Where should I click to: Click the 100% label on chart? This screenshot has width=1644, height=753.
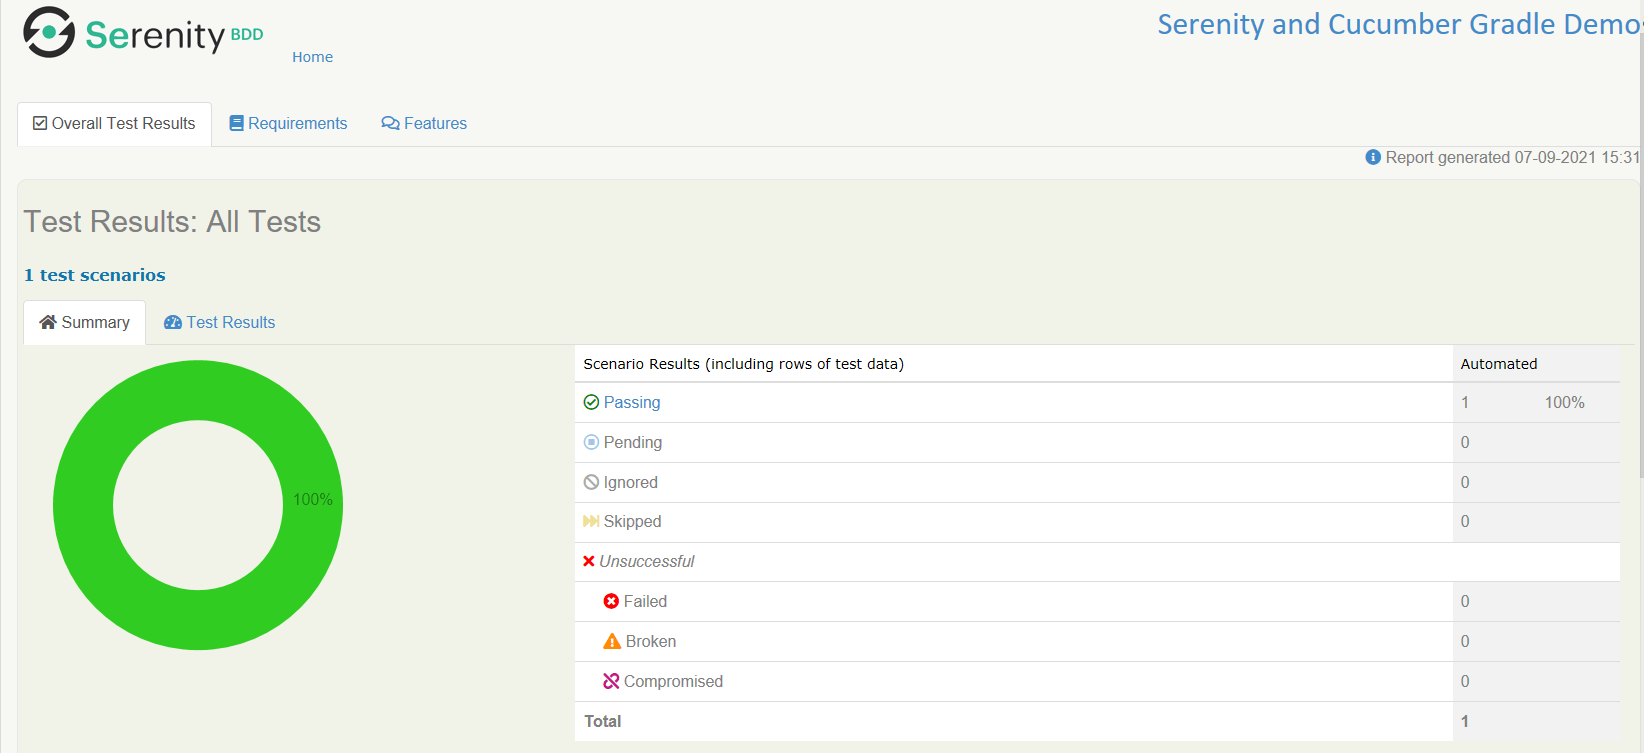(313, 499)
